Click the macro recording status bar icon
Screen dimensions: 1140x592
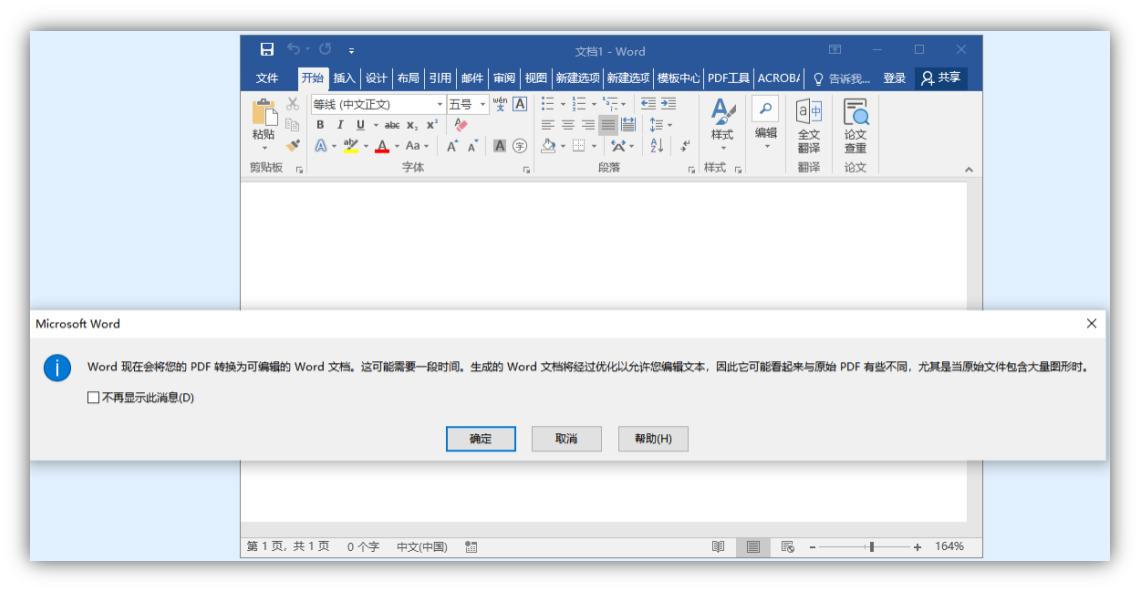tap(471, 547)
